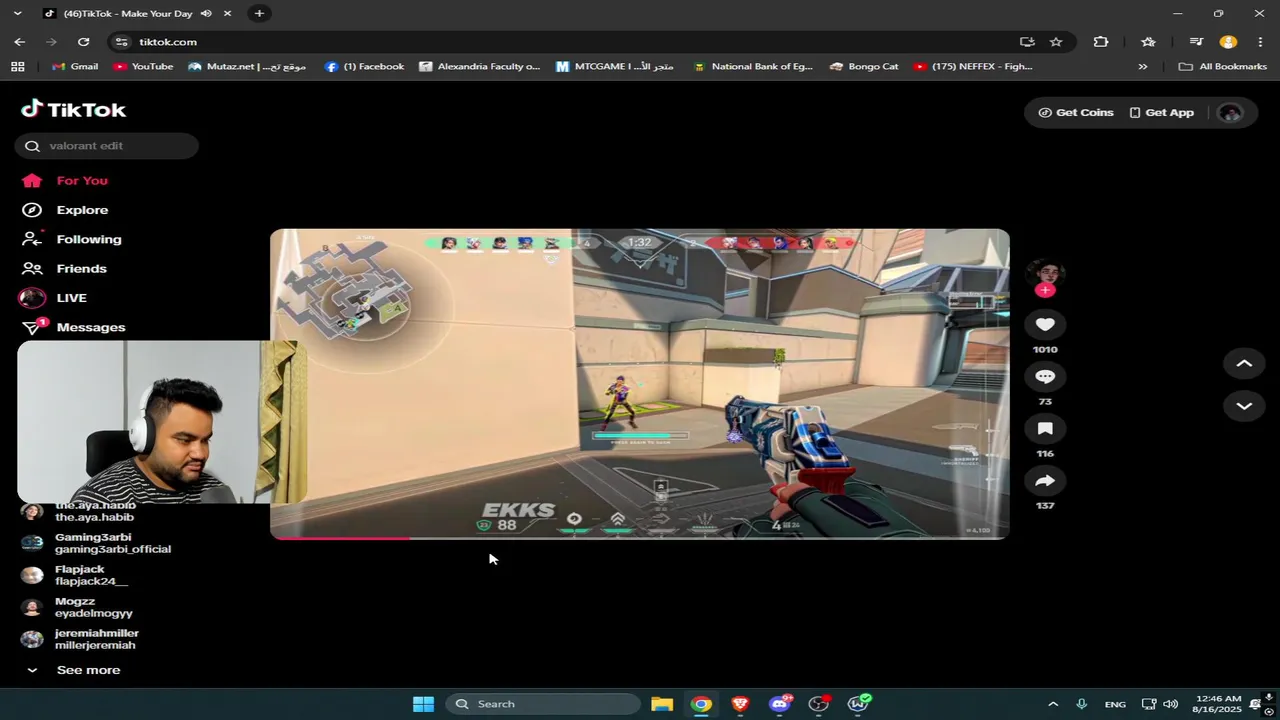The height and width of the screenshot is (720, 1280).
Task: Open the Gmail bookmark
Action: pos(75,67)
